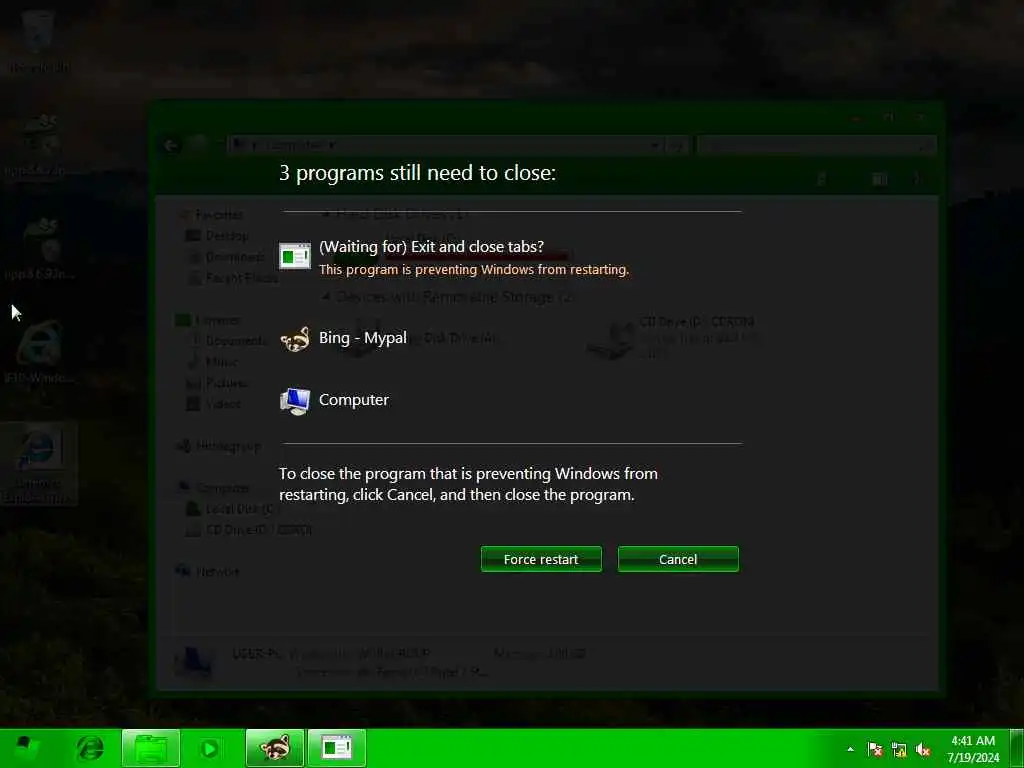
Task: Select Desktop under Favorites in Explorer window
Action: click(217, 235)
